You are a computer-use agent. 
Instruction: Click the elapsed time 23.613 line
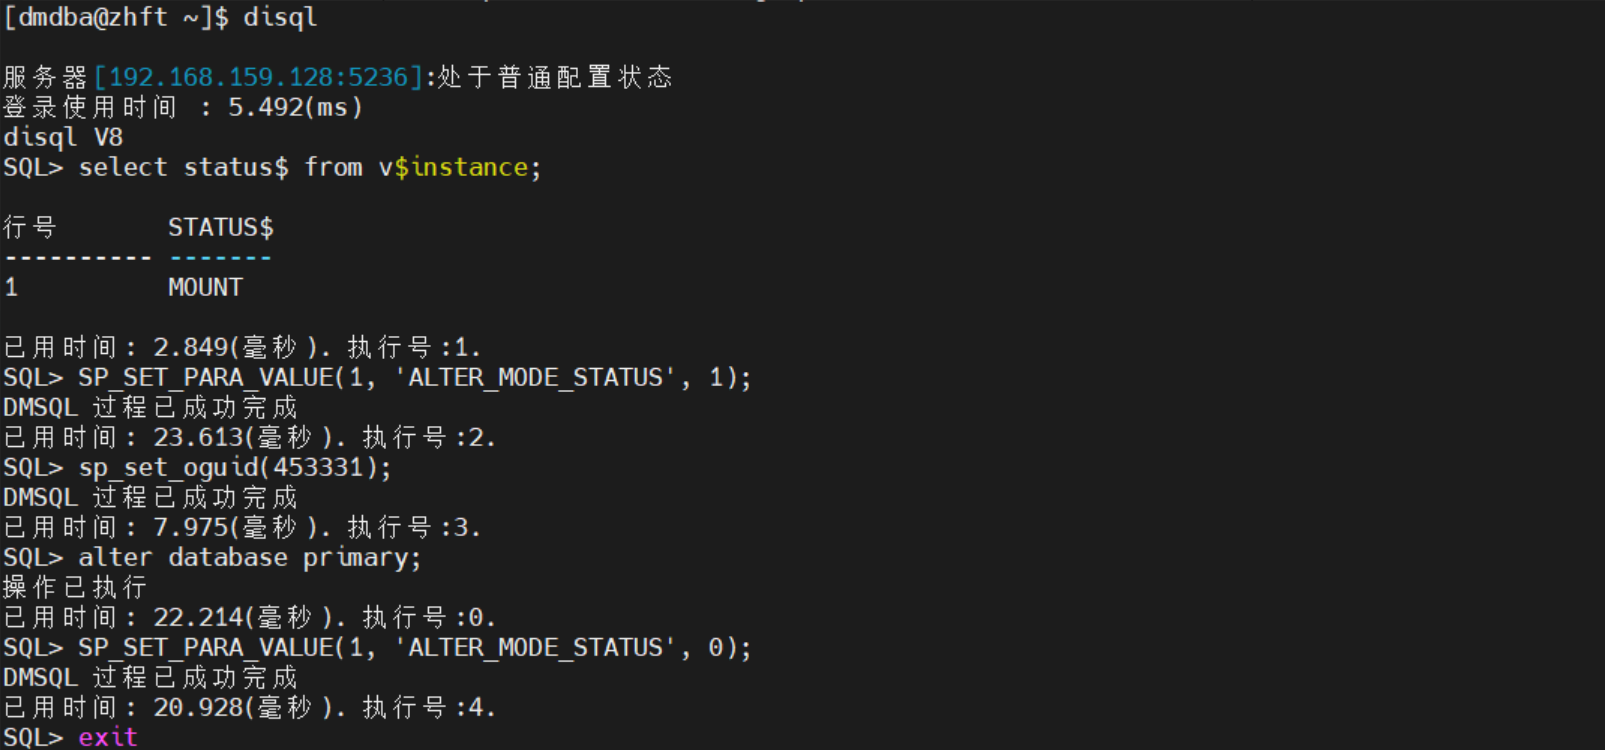tap(250, 437)
